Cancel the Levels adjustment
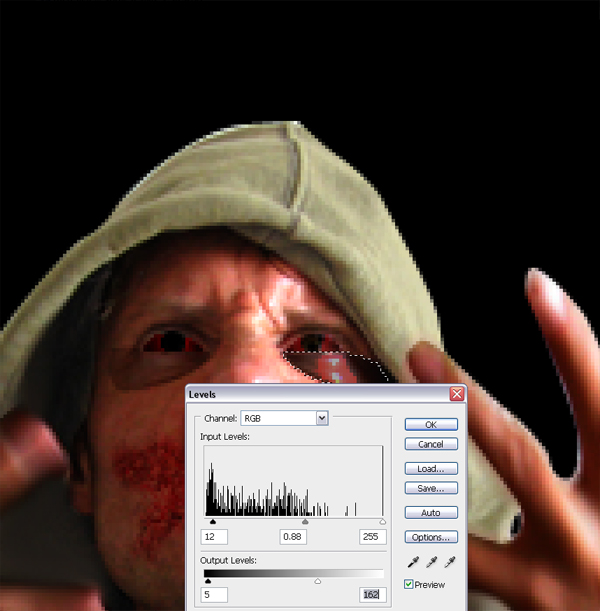Image resolution: width=600 pixels, height=611 pixels. pos(431,444)
